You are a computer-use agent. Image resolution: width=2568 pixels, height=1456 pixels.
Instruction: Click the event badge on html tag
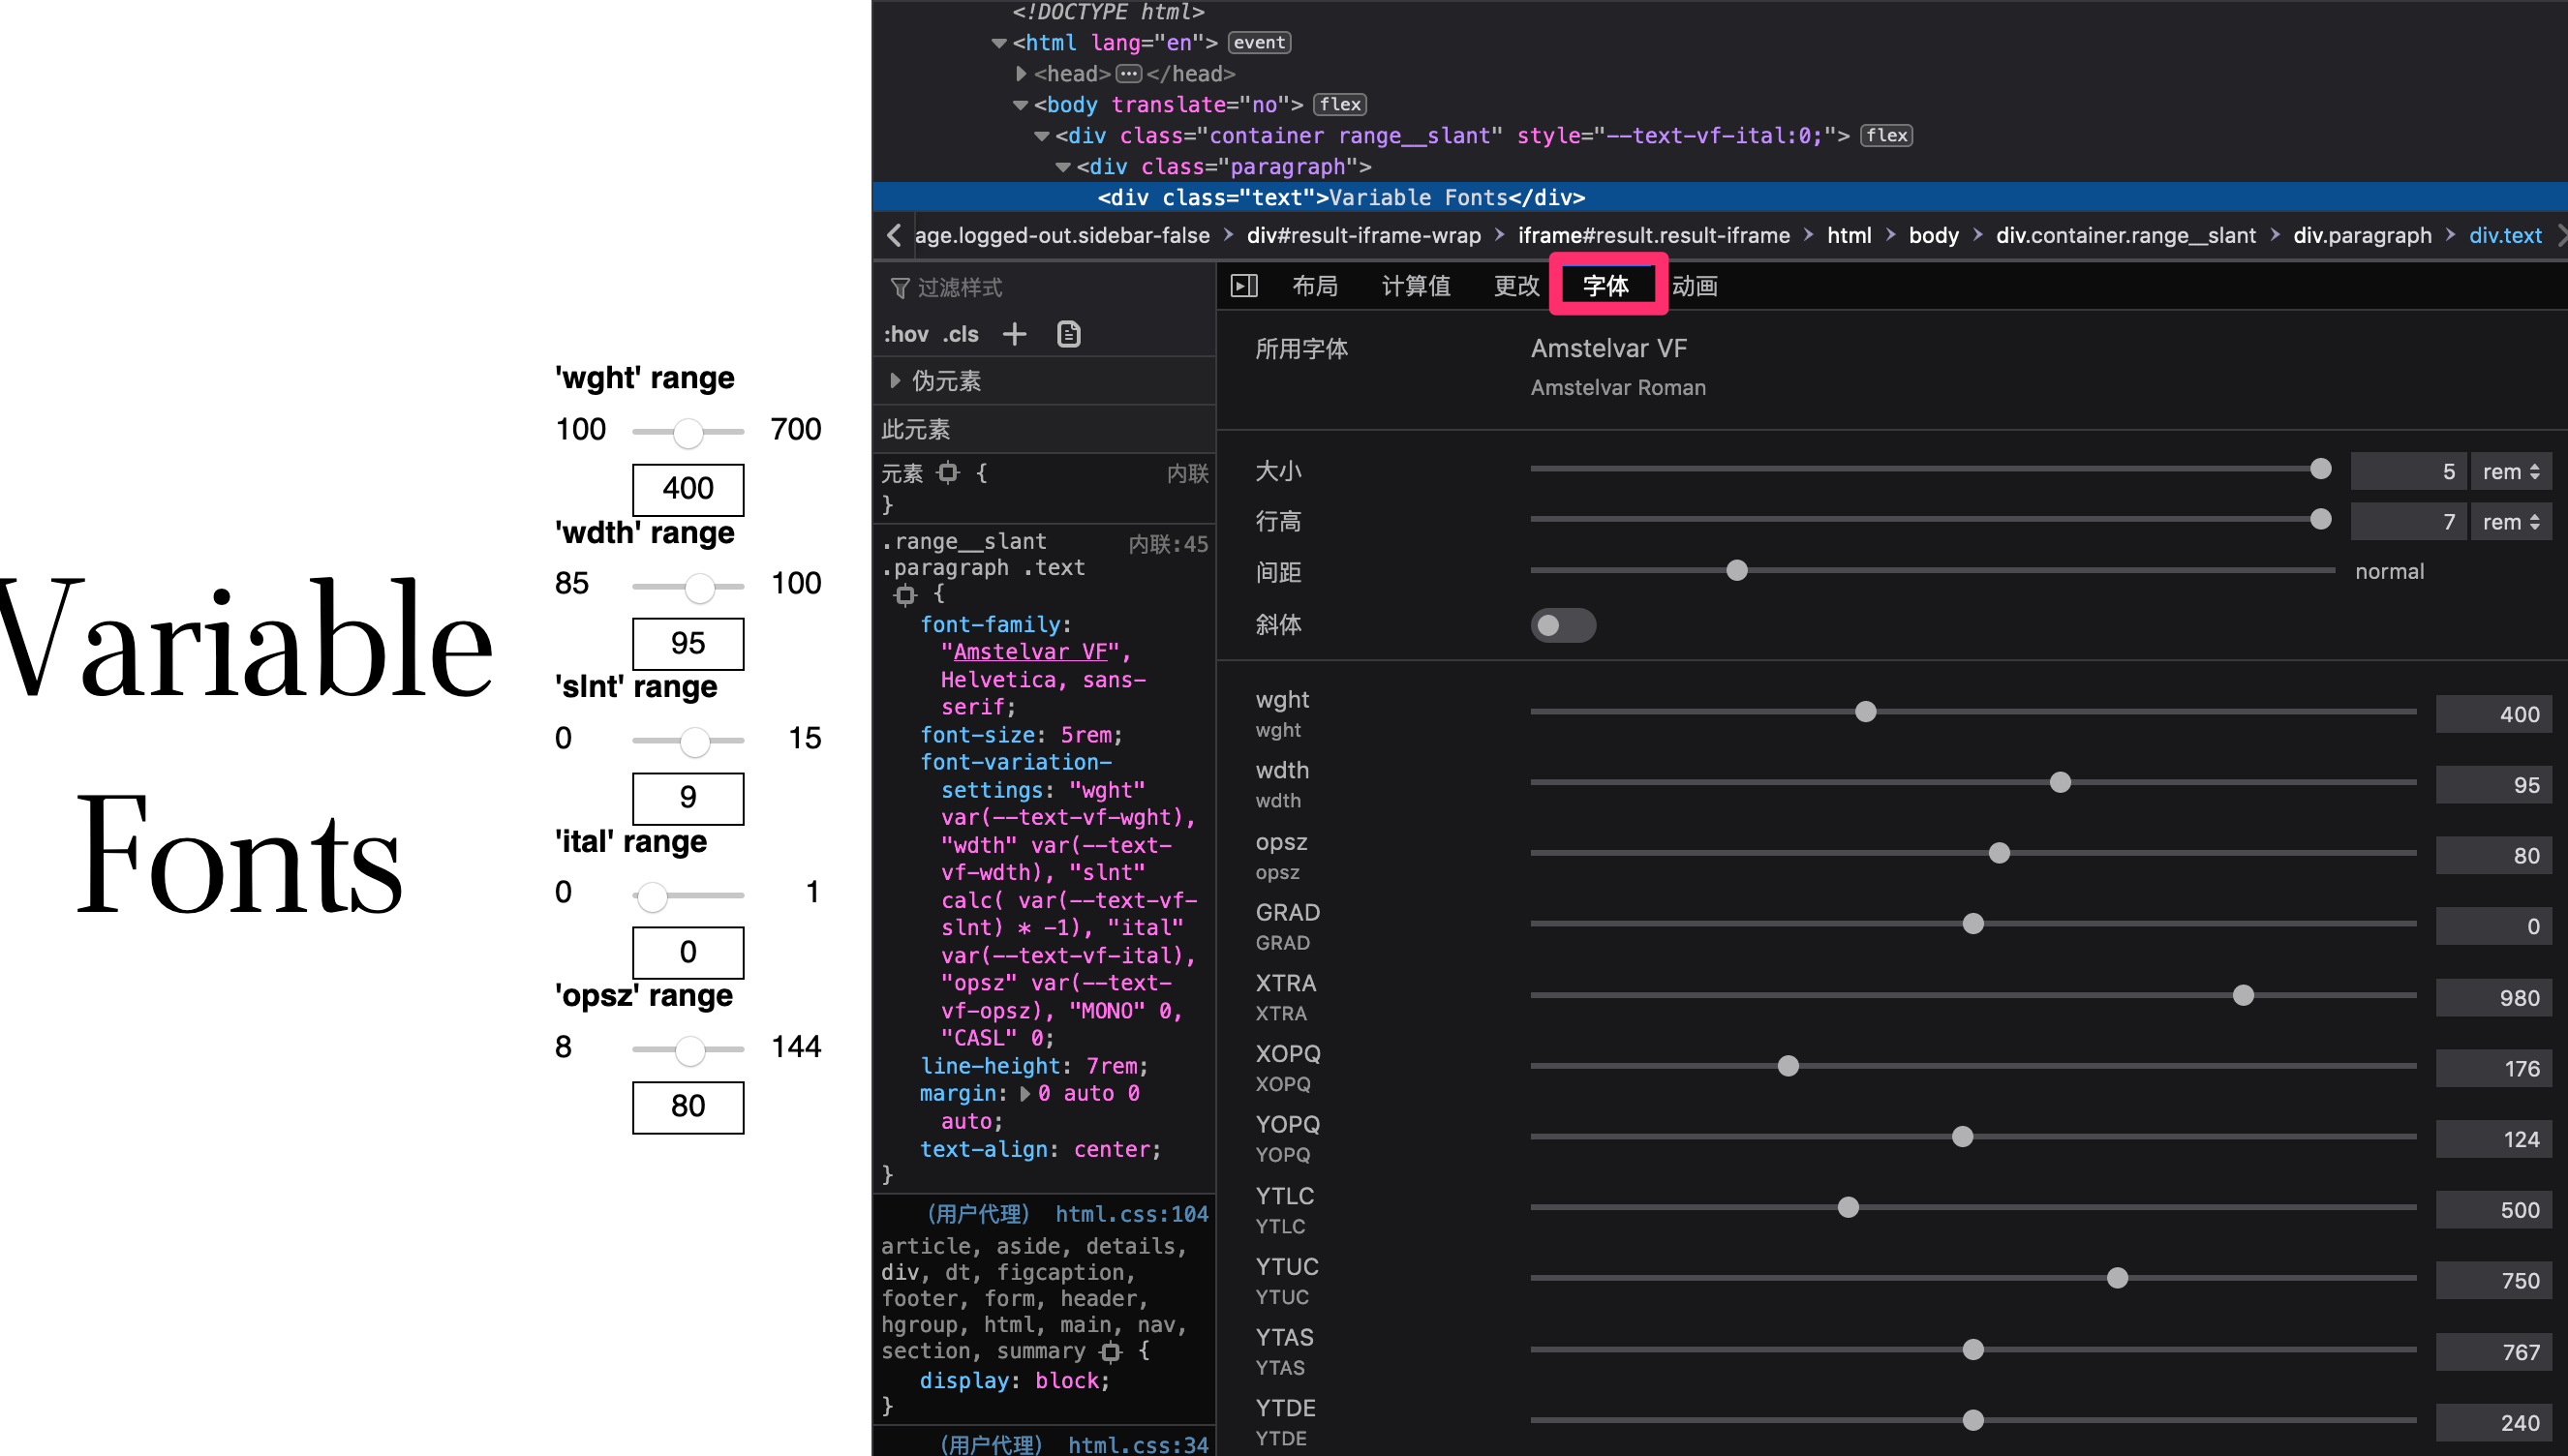click(1258, 43)
